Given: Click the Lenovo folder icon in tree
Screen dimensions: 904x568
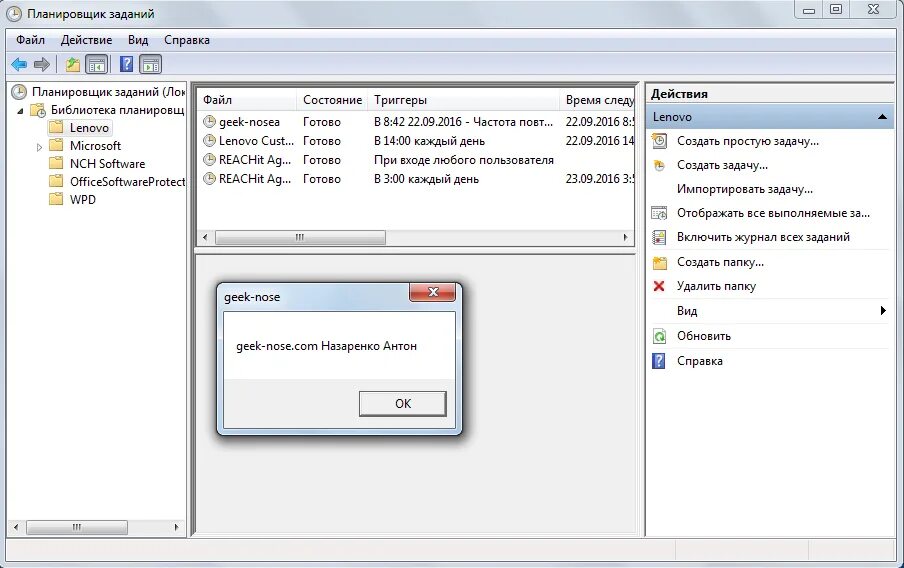Looking at the screenshot, I should pyautogui.click(x=56, y=127).
